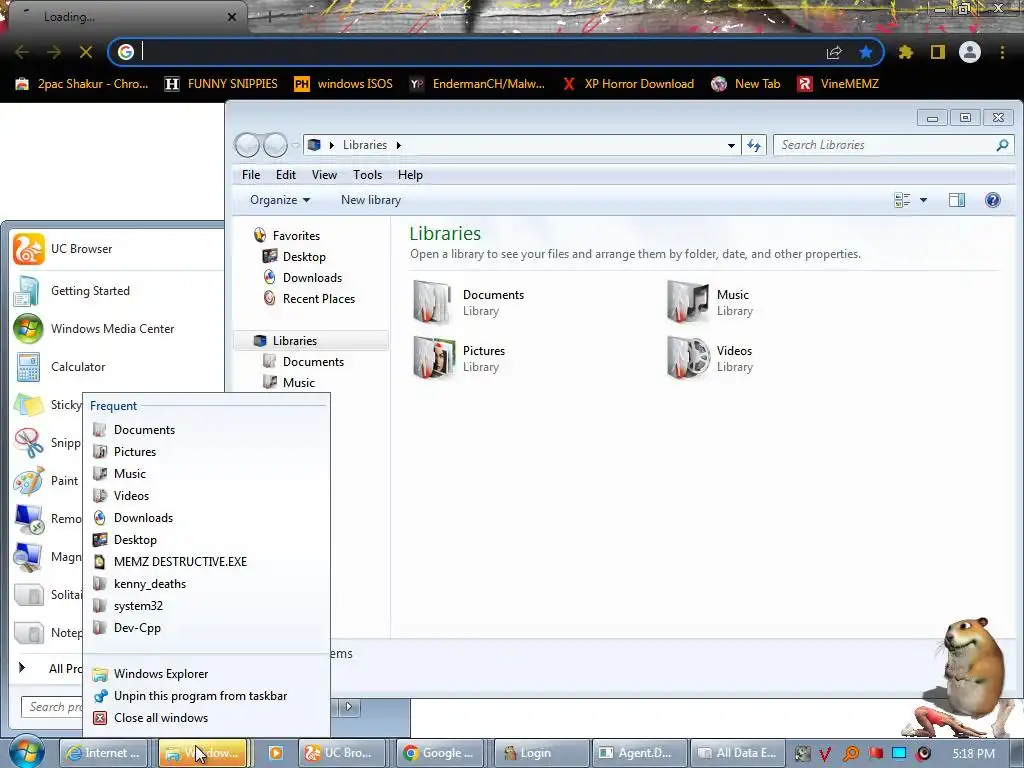Click the Windows Start orb

pyautogui.click(x=26, y=753)
